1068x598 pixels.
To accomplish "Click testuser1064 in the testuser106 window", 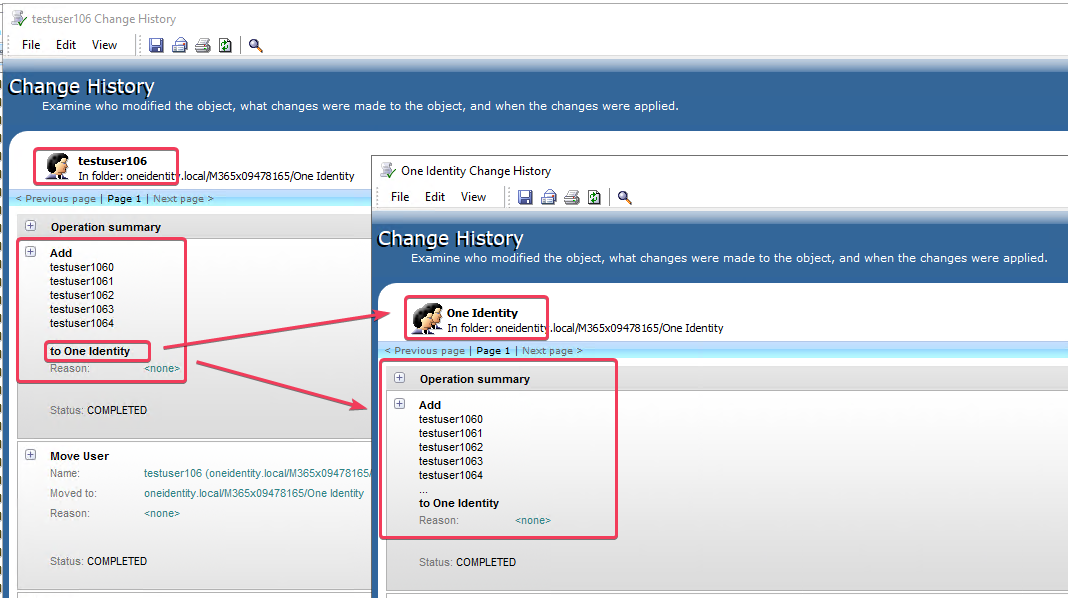I will pyautogui.click(x=82, y=323).
